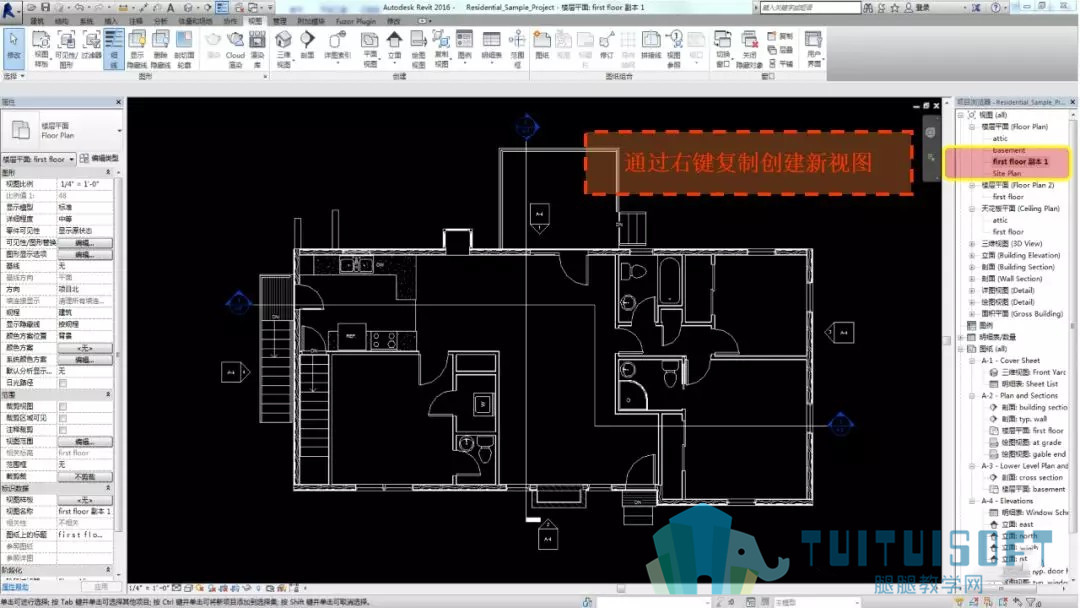This screenshot has width=1080, height=608.
Task: Select the attic view under Floor Plan
Action: pyautogui.click(x=1000, y=138)
